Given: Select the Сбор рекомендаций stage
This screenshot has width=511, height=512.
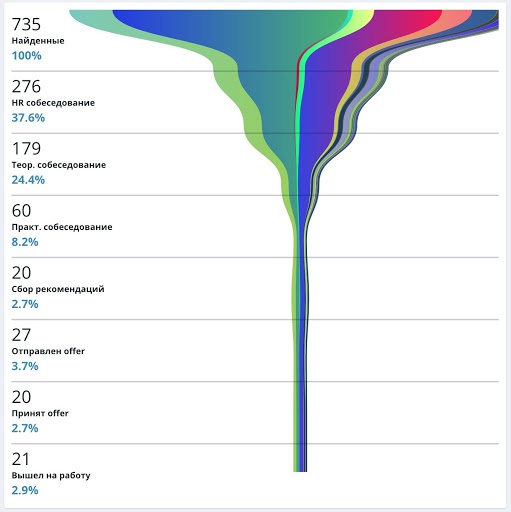Looking at the screenshot, I should tap(58, 289).
